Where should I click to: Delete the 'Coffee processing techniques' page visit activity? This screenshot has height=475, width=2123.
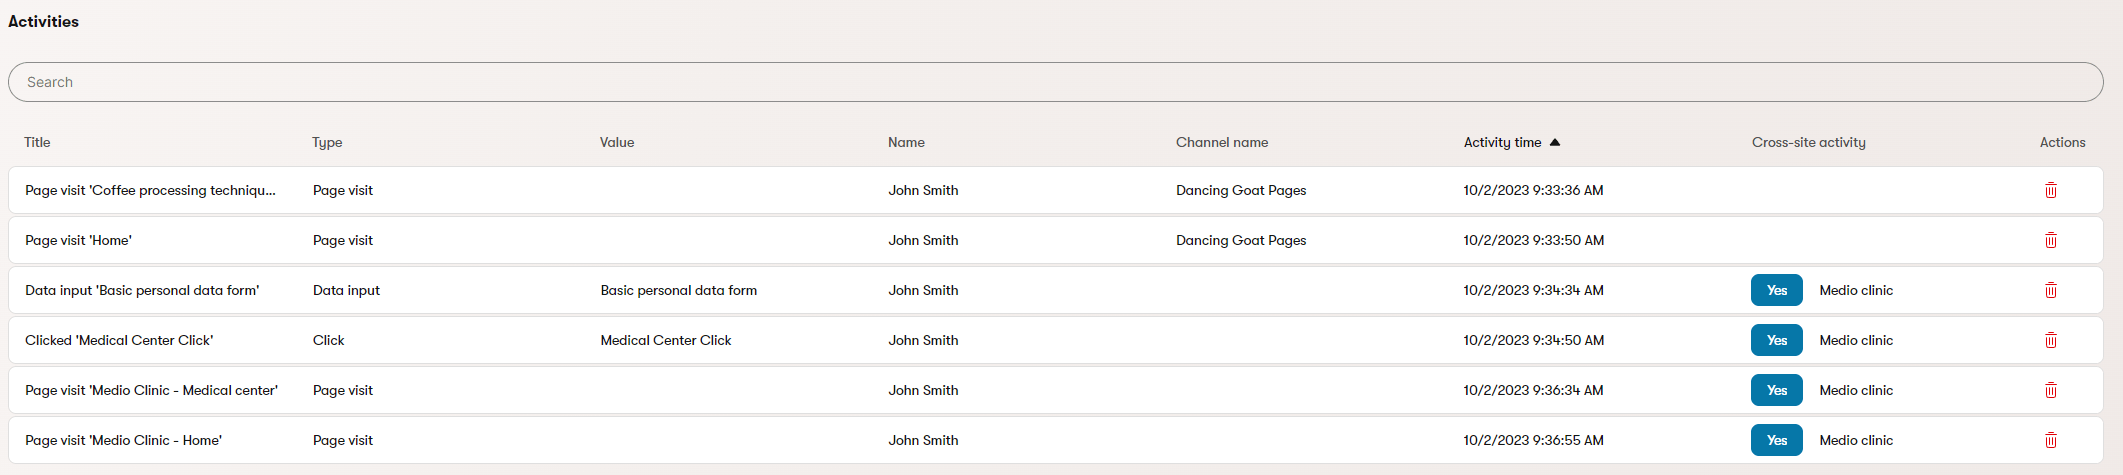coord(2050,190)
